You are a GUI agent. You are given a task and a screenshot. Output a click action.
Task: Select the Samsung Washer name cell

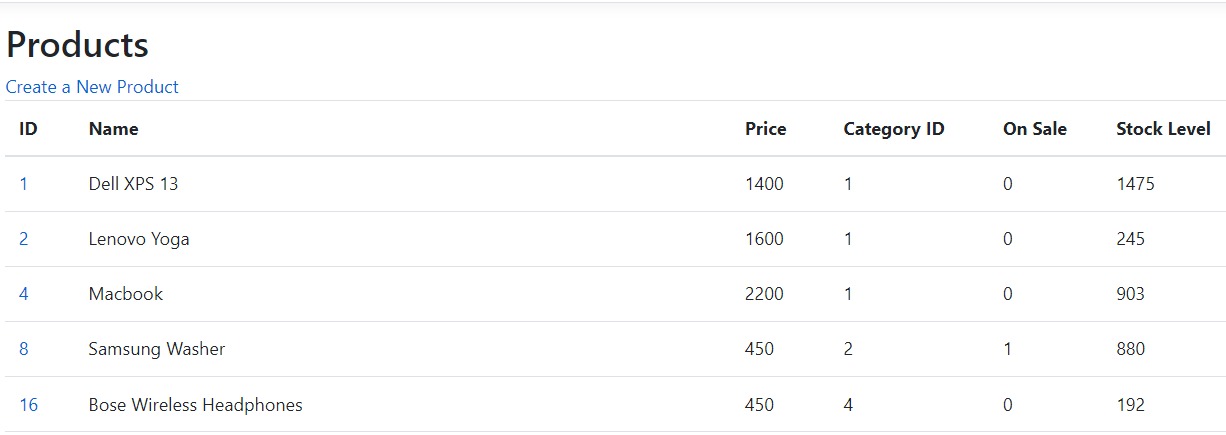pyautogui.click(x=157, y=349)
